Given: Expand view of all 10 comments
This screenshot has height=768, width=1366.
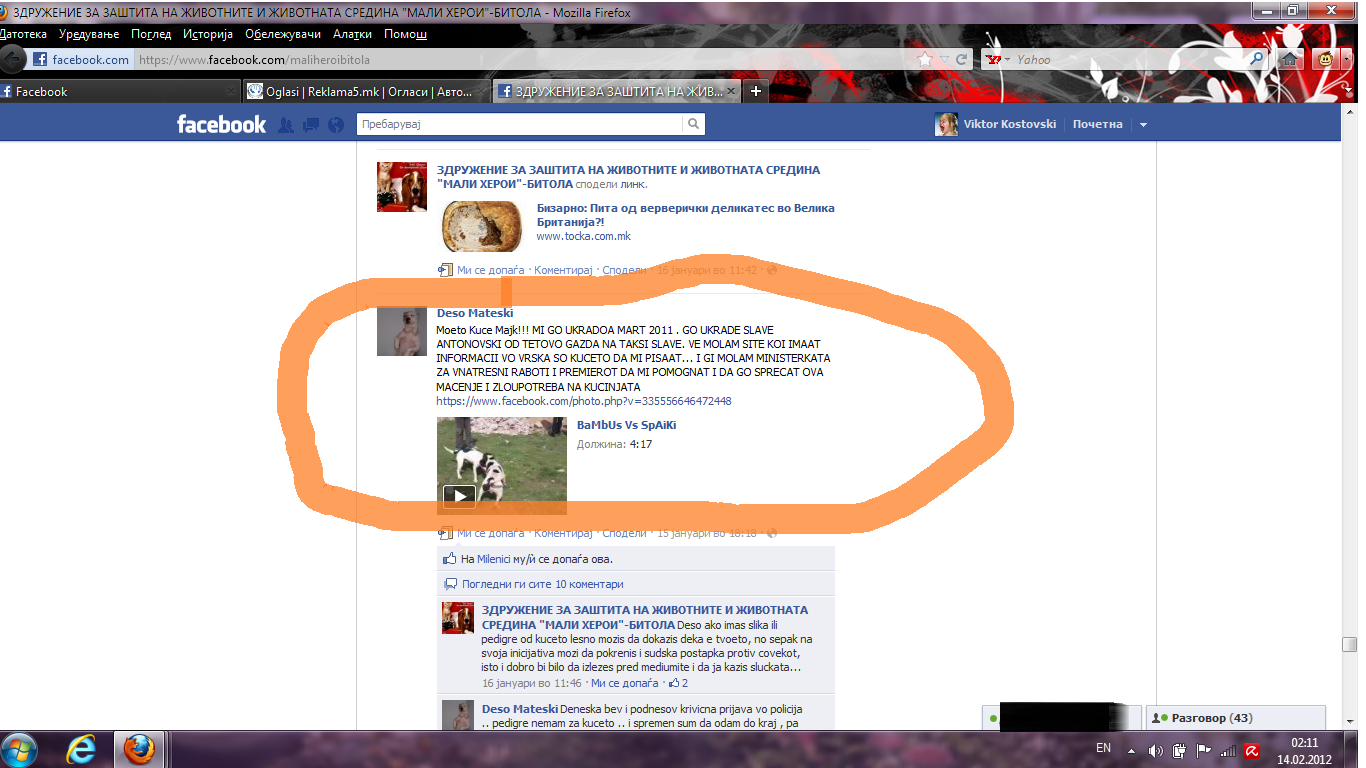Looking at the screenshot, I should pos(542,584).
